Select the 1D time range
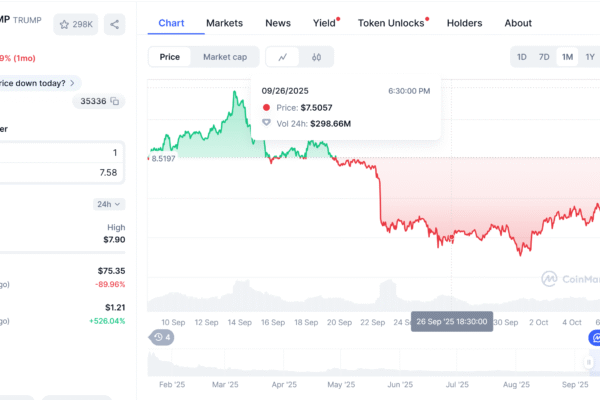 tap(521, 57)
